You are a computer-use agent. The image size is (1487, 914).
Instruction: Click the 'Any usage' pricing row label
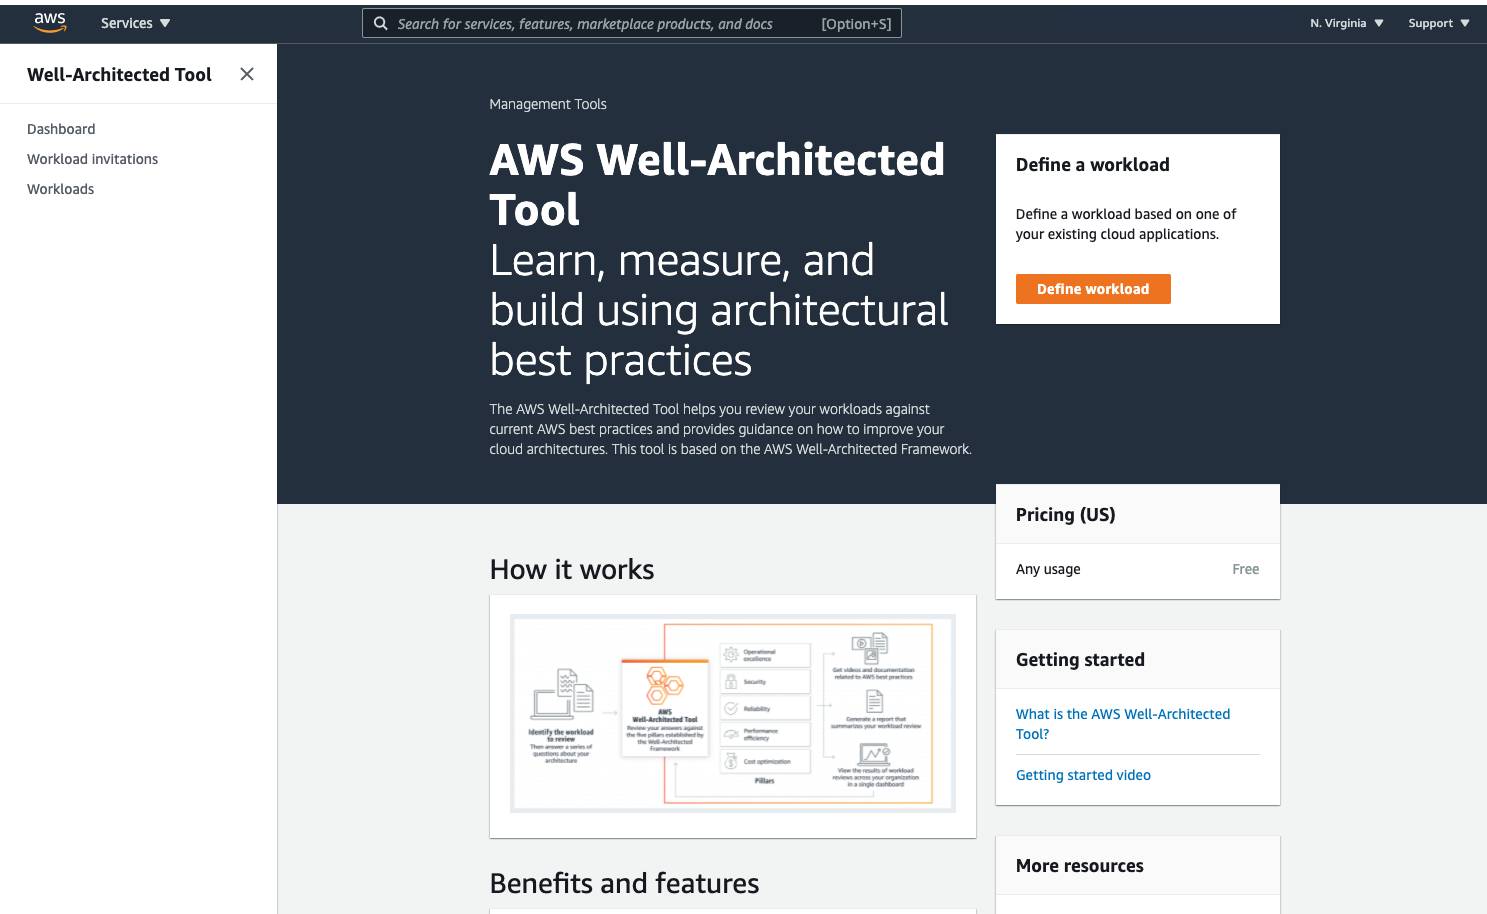[x=1048, y=569]
